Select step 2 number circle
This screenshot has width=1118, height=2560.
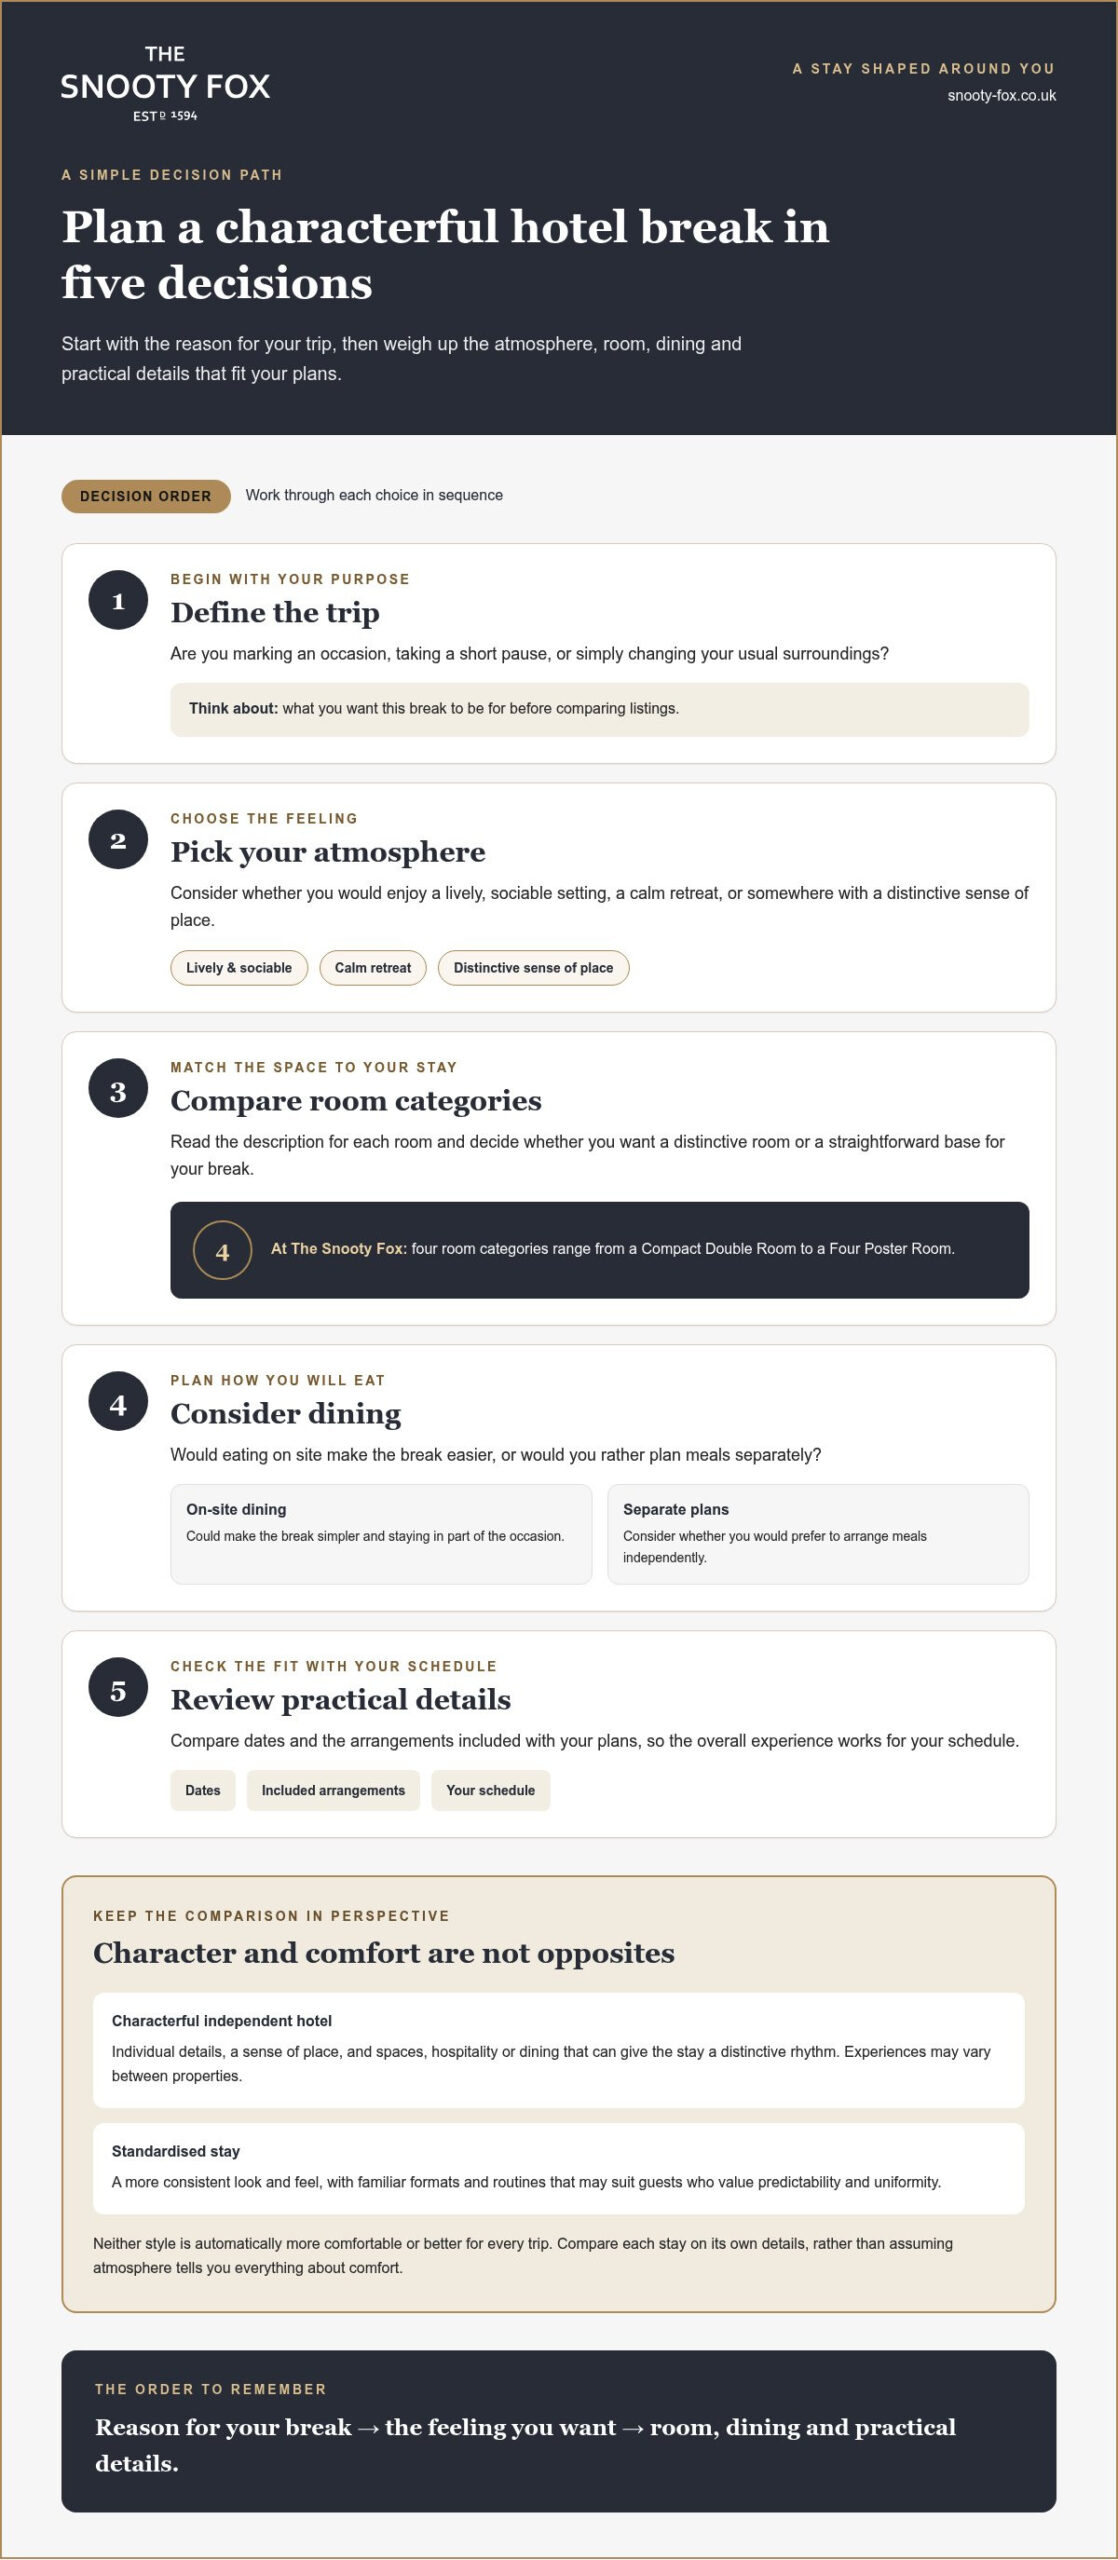(118, 839)
